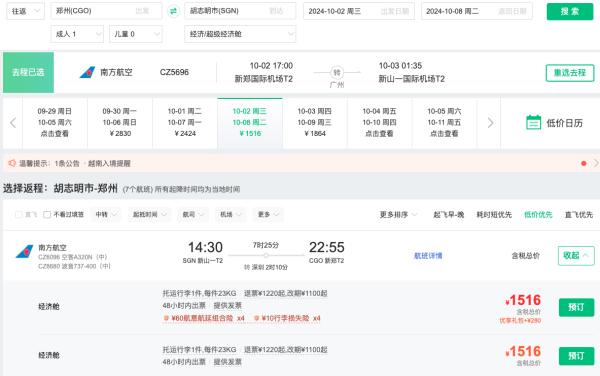Open the 更多 filter dropdown
Screen dimensions: 600x376
(x=268, y=215)
